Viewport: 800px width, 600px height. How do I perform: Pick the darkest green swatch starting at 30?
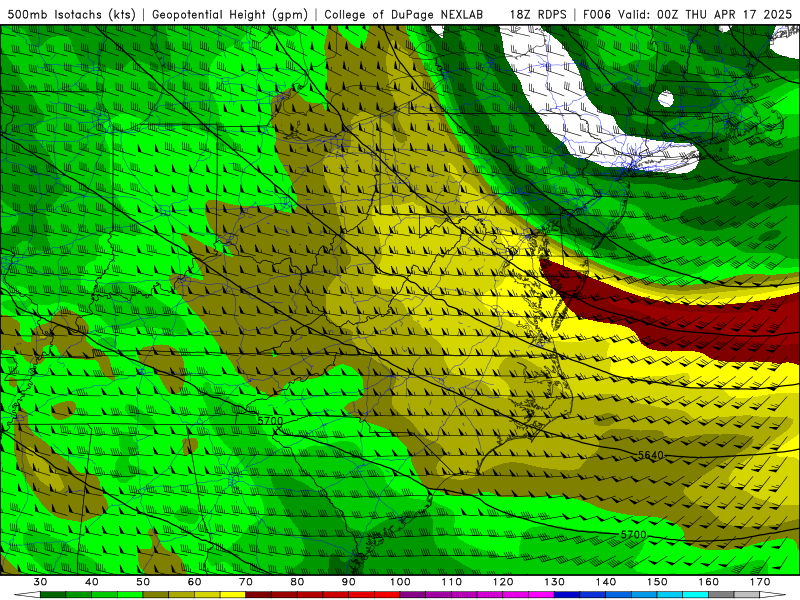click(x=53, y=595)
